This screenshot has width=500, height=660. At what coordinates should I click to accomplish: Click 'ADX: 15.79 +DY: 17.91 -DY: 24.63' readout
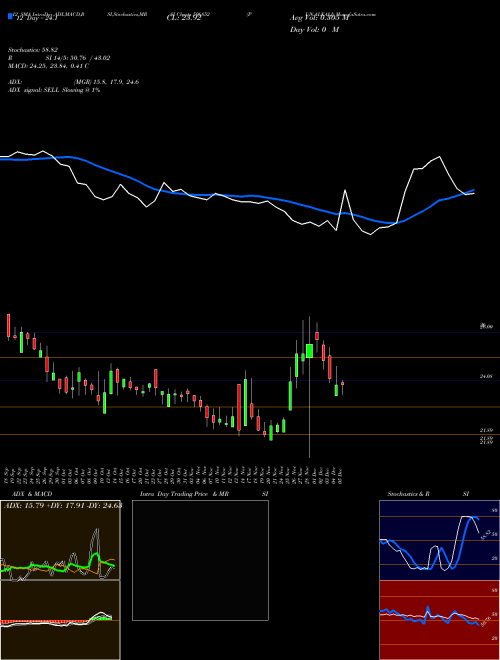[62, 505]
